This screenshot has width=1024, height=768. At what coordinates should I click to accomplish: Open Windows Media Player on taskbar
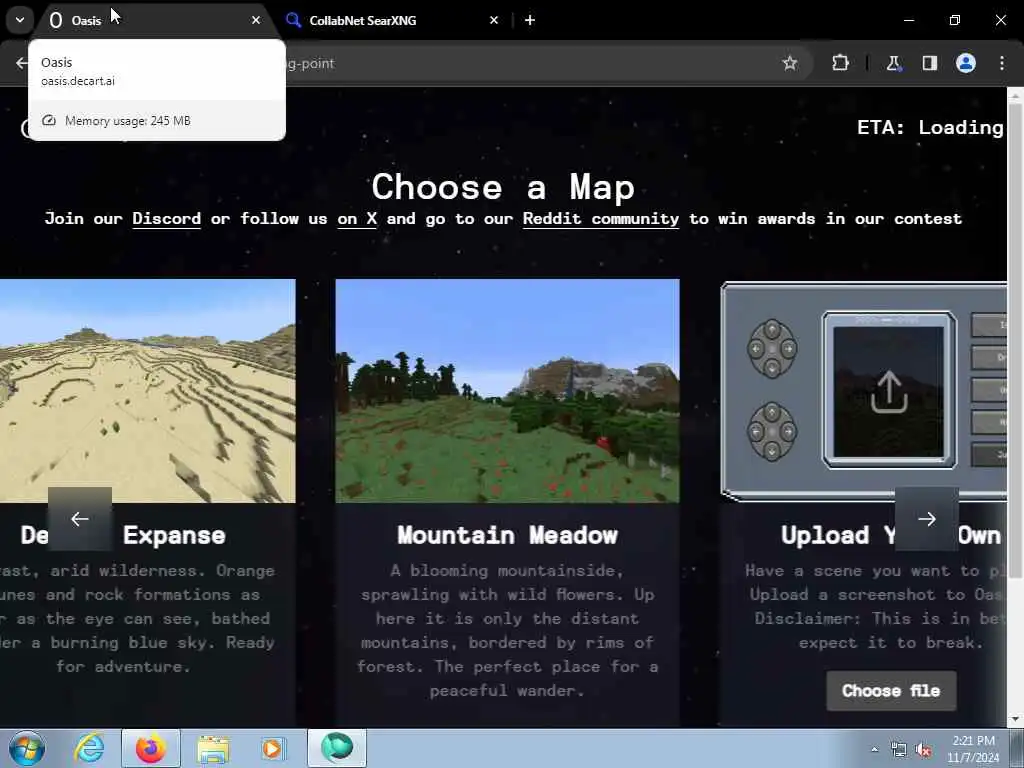(273, 748)
